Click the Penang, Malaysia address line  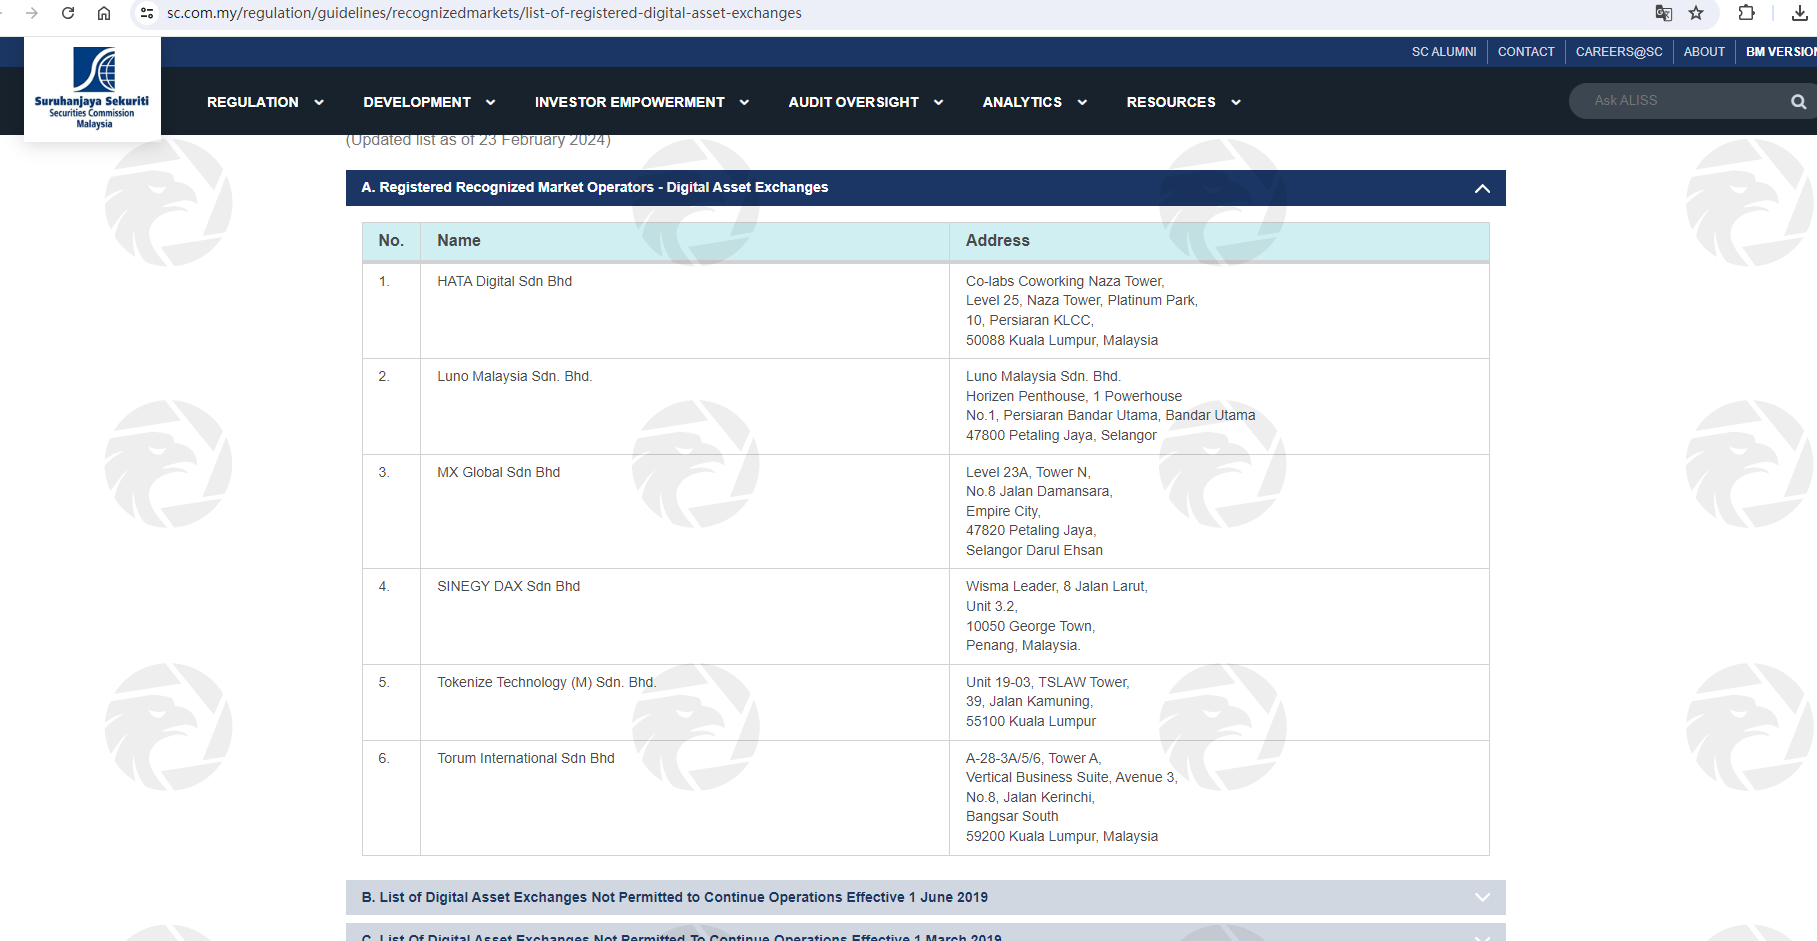(1023, 645)
